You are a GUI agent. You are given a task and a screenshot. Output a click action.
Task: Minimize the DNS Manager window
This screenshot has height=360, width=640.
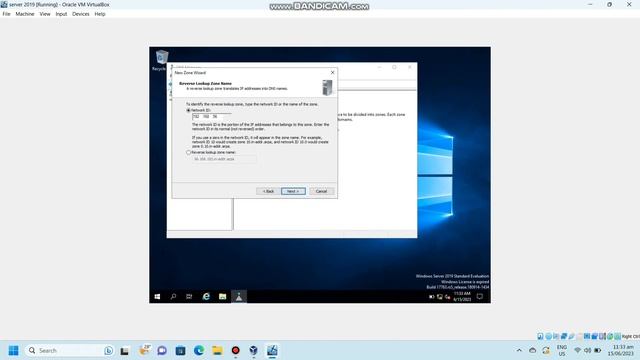tap(379, 67)
